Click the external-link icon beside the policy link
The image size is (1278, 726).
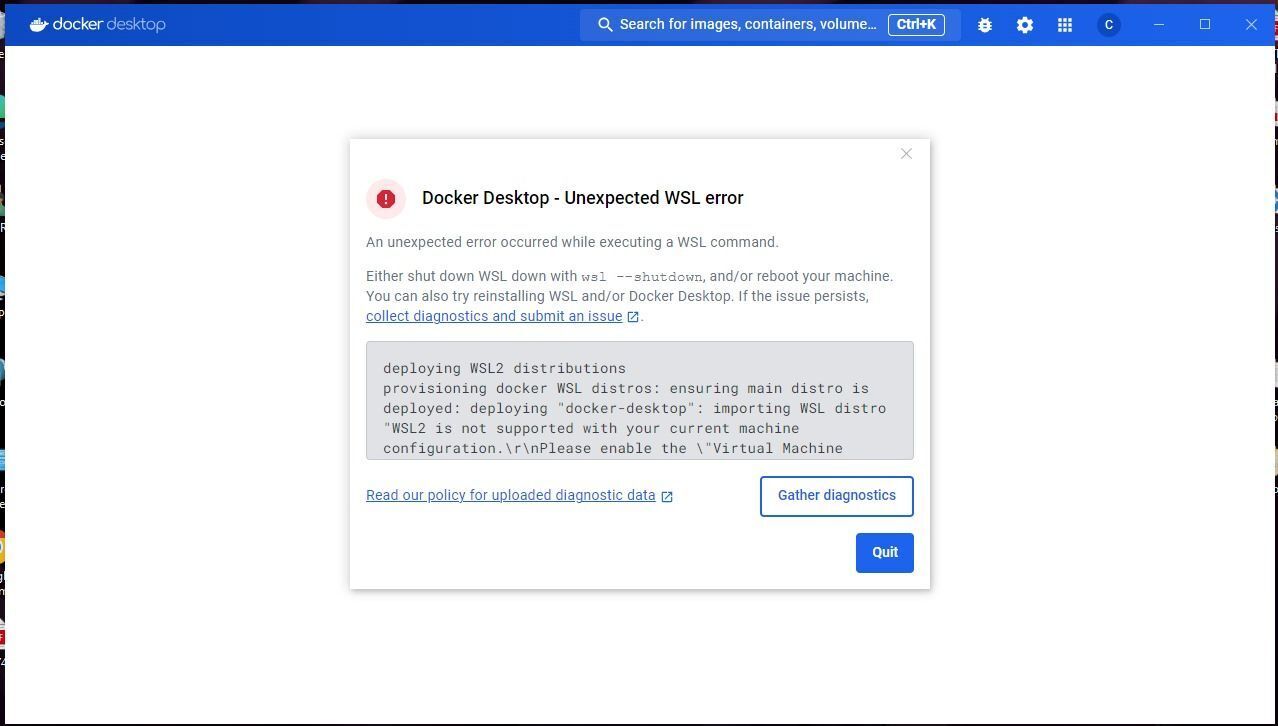pos(666,495)
